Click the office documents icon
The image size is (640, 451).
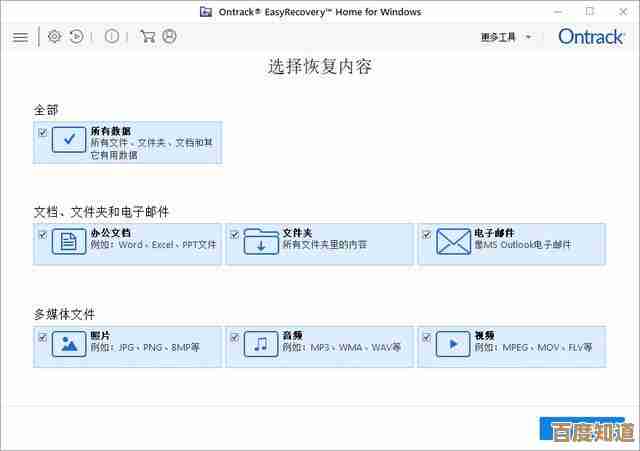(69, 242)
